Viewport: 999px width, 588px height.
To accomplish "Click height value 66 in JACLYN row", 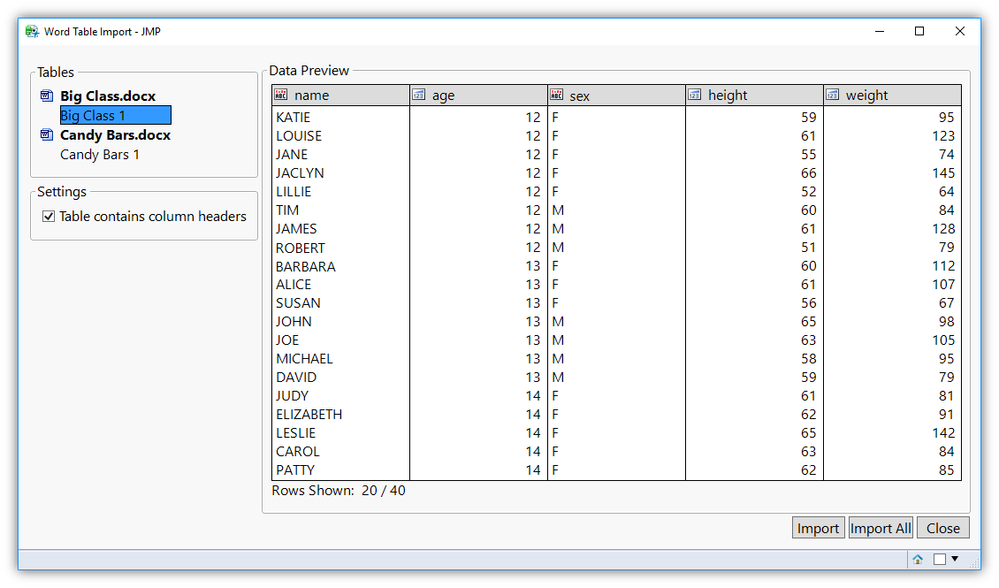I will pos(809,173).
